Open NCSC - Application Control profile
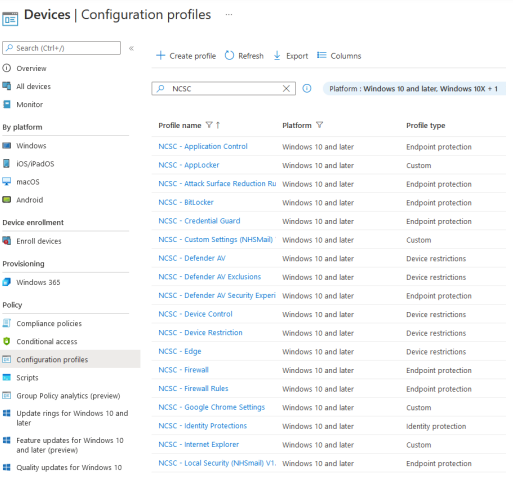Screen dimensions: 513x483 pos(203,146)
